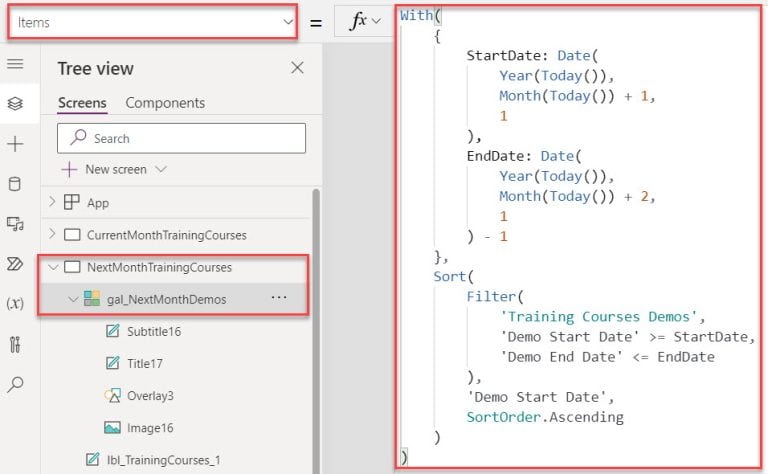Screen dimensions: 768x474
Task: Select the CurrentMonthTrainingCourses screen
Action: coord(167,235)
